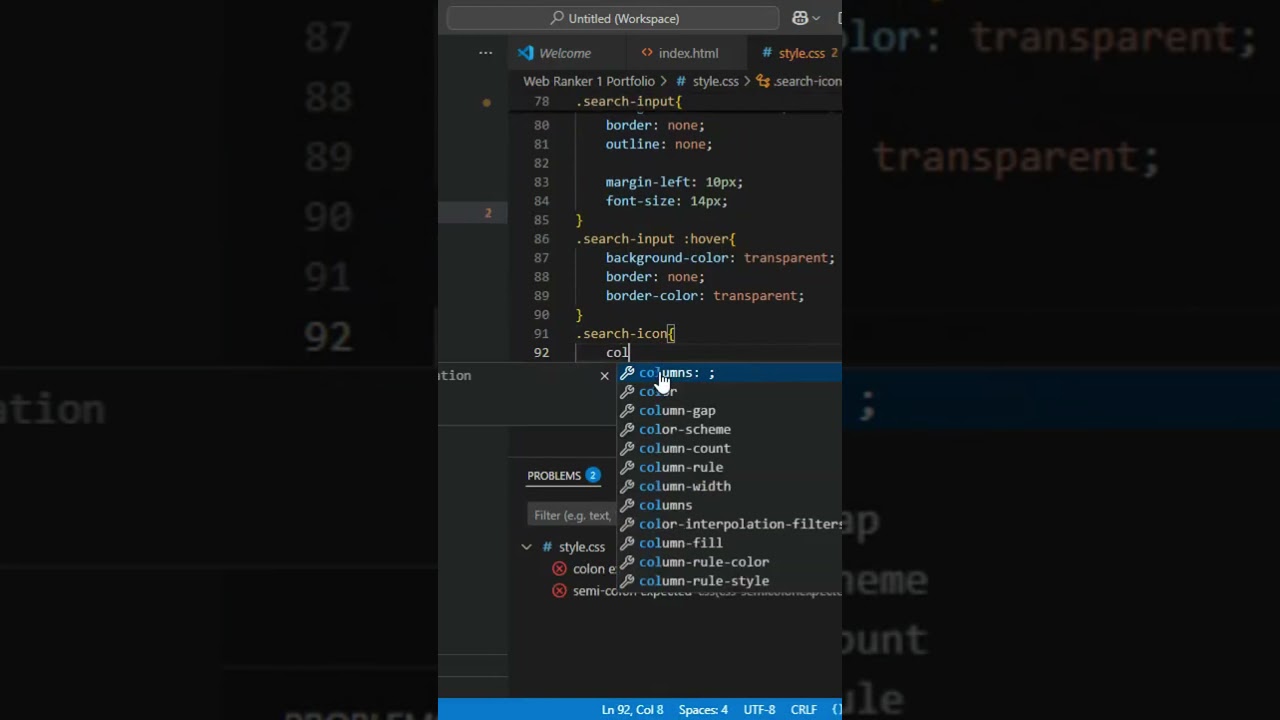The height and width of the screenshot is (720, 1280).
Task: Click wrench icon beside column-gap suggestion
Action: tap(627, 411)
